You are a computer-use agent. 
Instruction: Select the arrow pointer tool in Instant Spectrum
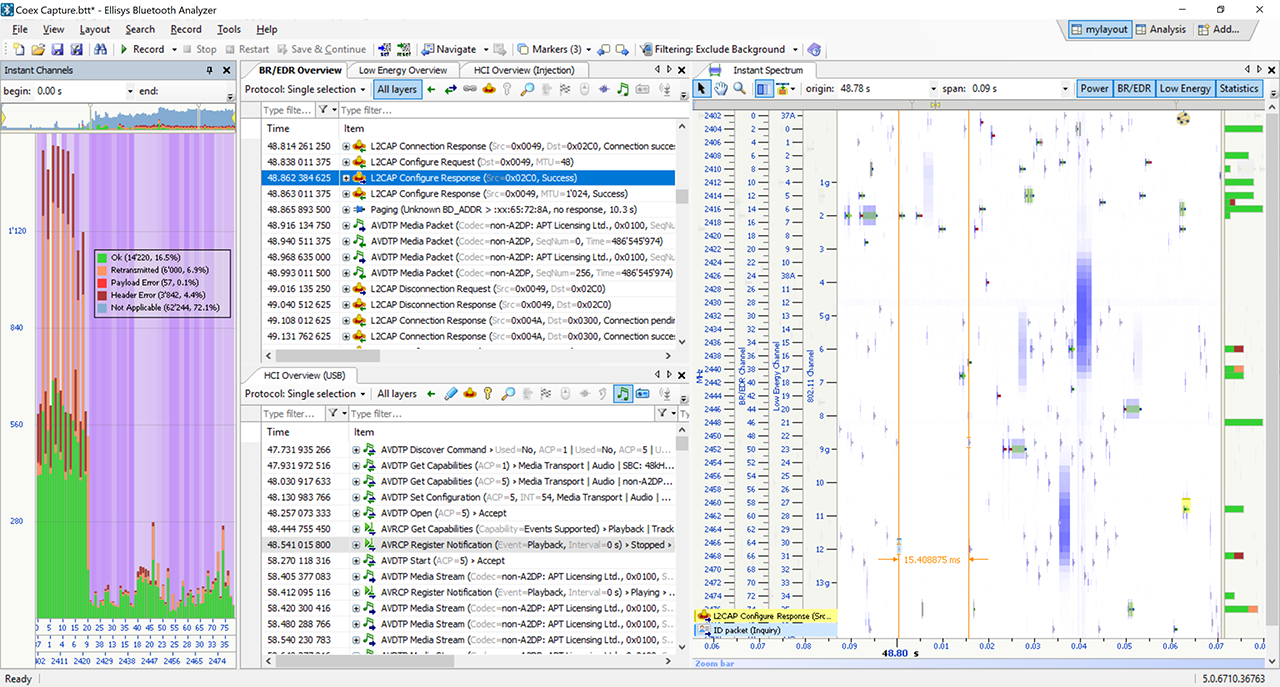pos(703,88)
